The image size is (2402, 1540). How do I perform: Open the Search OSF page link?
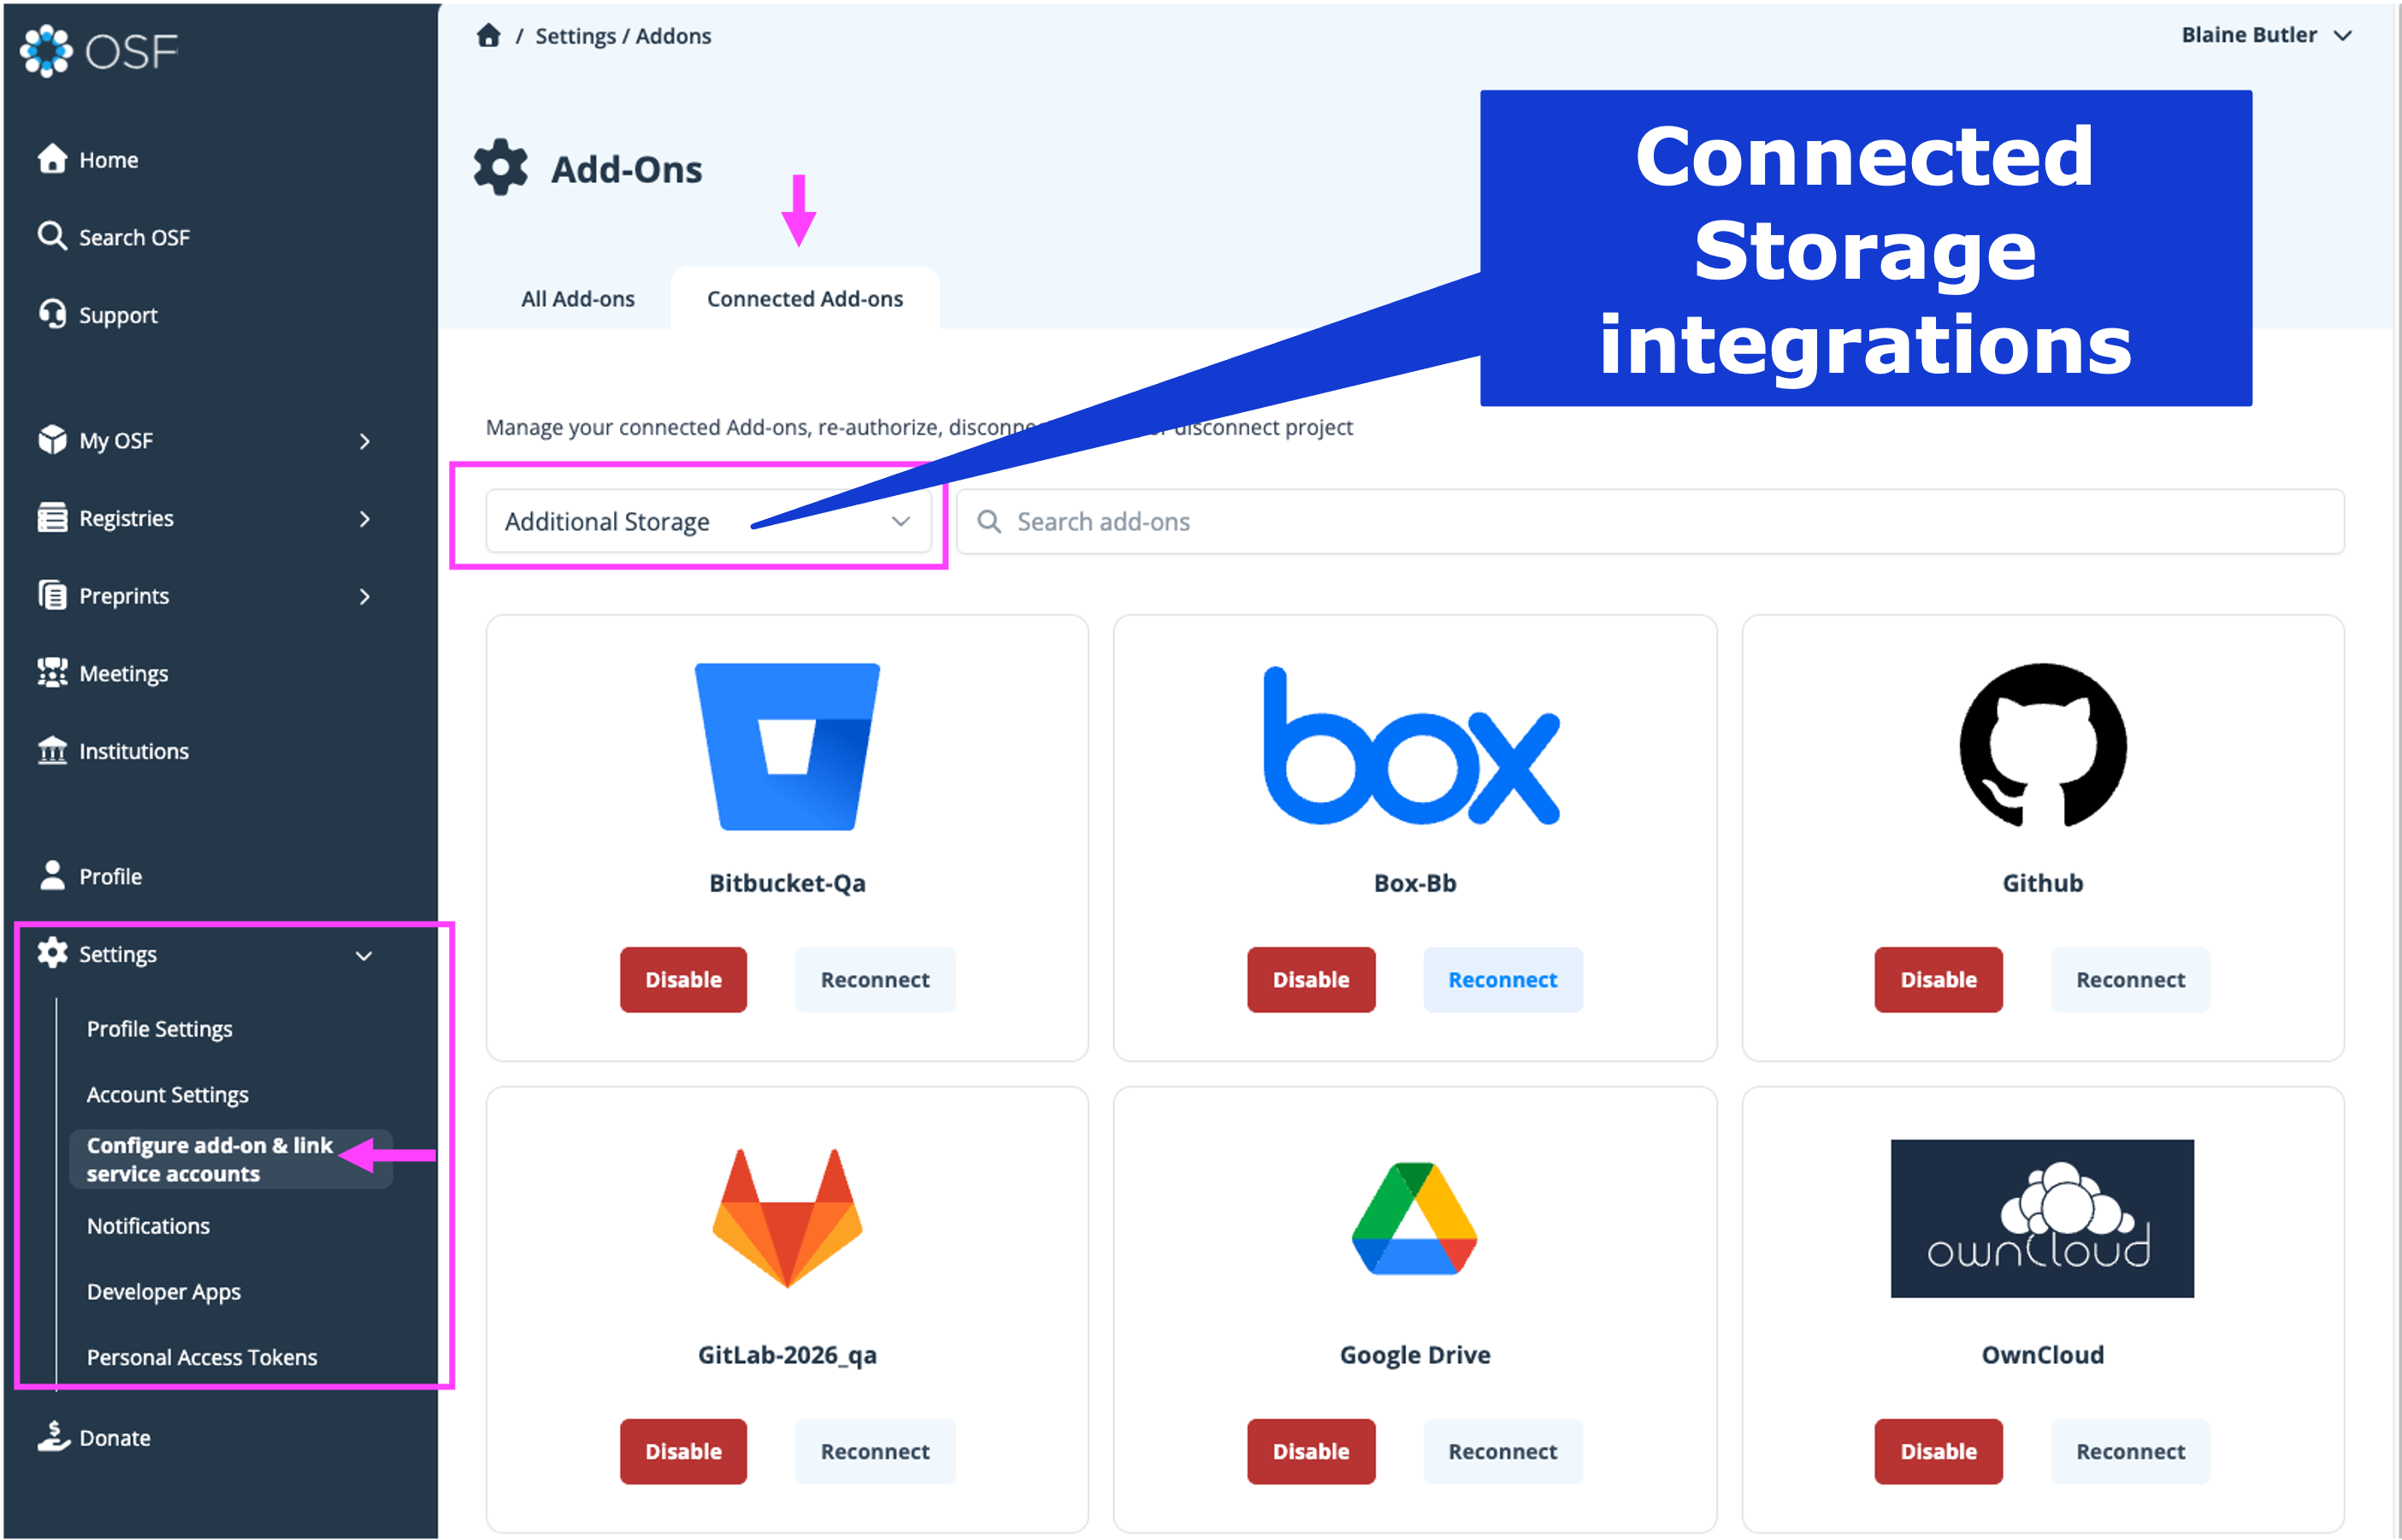pyautogui.click(x=134, y=237)
